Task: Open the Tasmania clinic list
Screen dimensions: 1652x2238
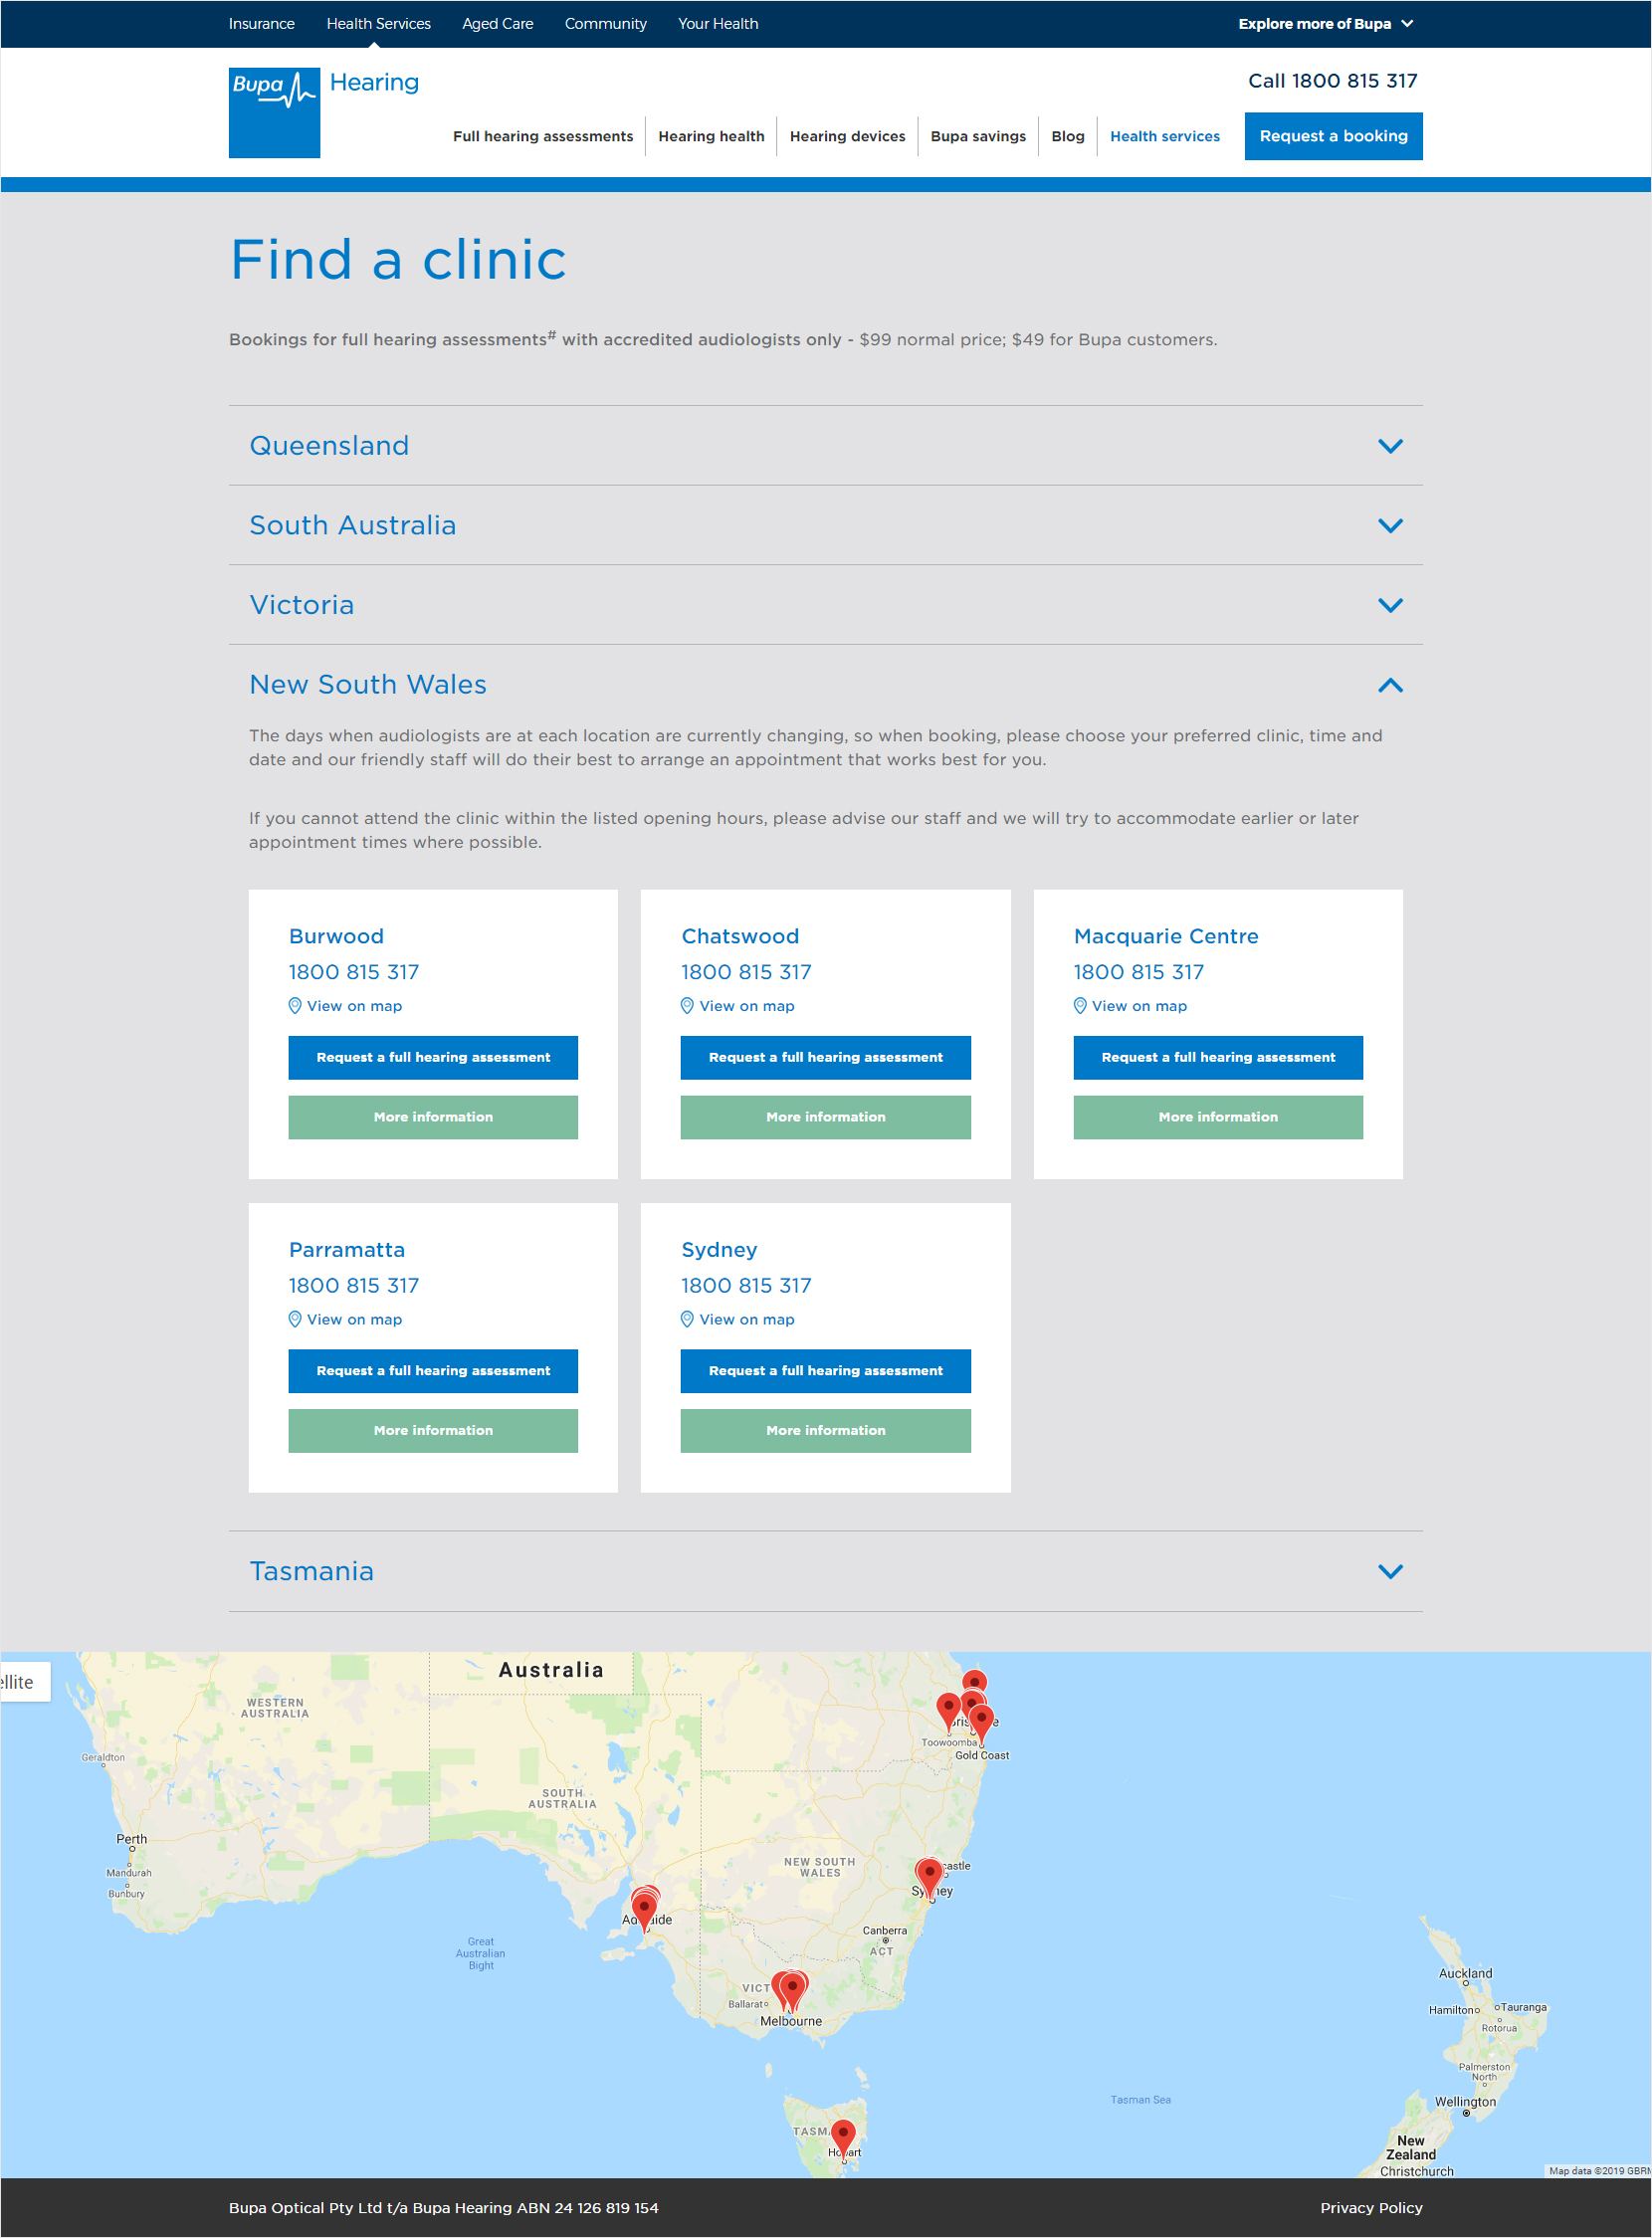Action: [x=826, y=1571]
